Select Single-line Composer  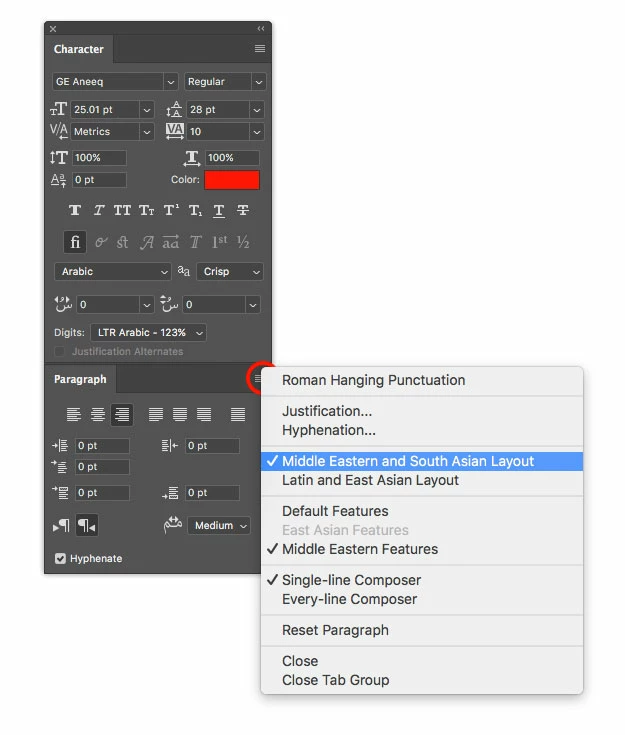(422, 580)
